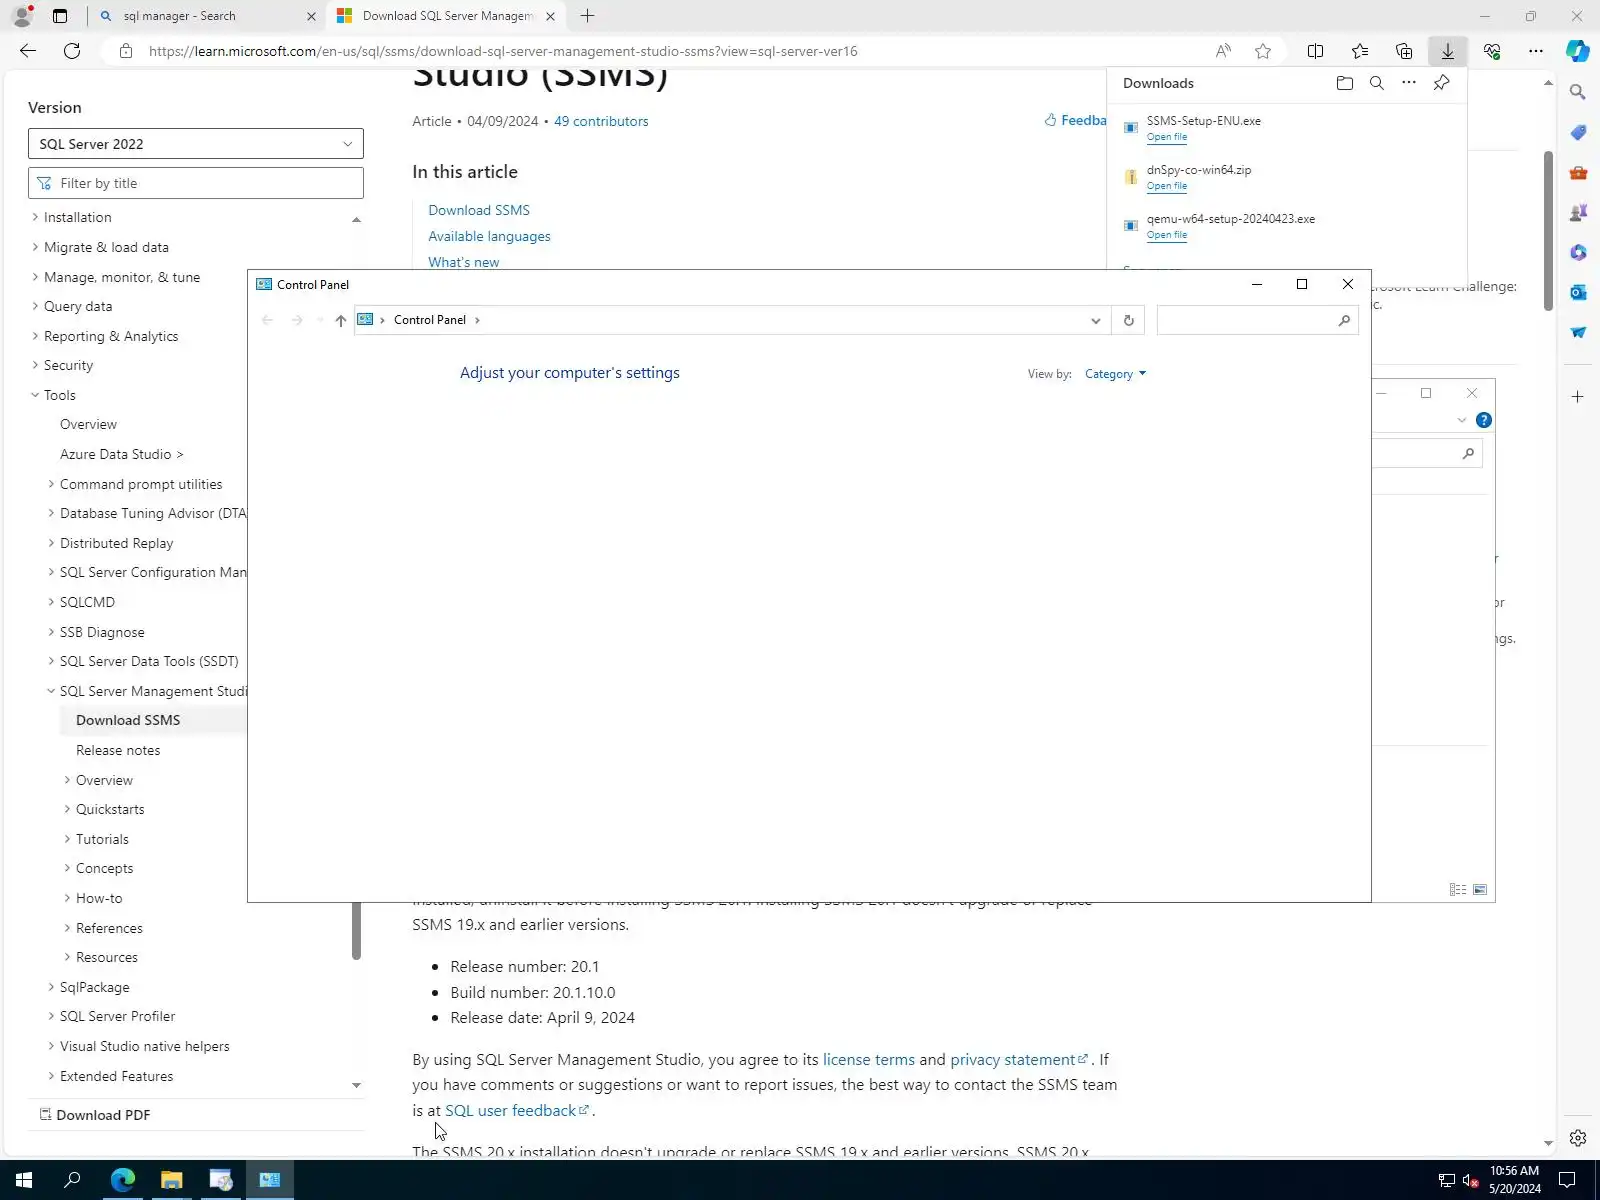The height and width of the screenshot is (1200, 1600).
Task: Expand the Quickstarts tree node
Action: tap(67, 809)
